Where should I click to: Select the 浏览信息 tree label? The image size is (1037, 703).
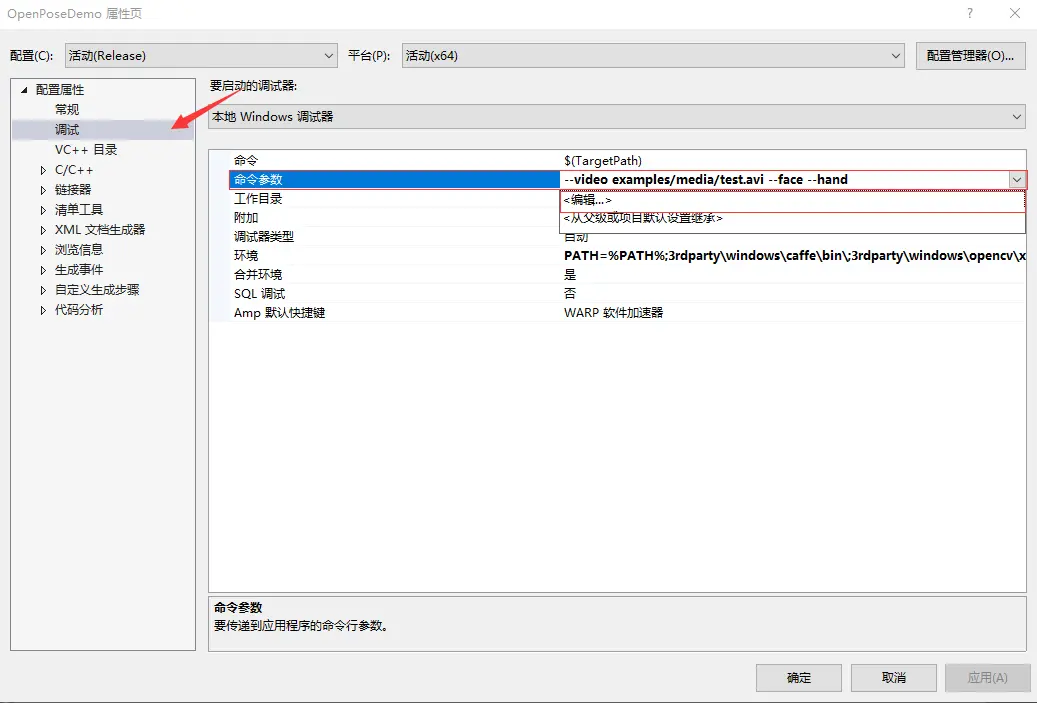click(79, 249)
